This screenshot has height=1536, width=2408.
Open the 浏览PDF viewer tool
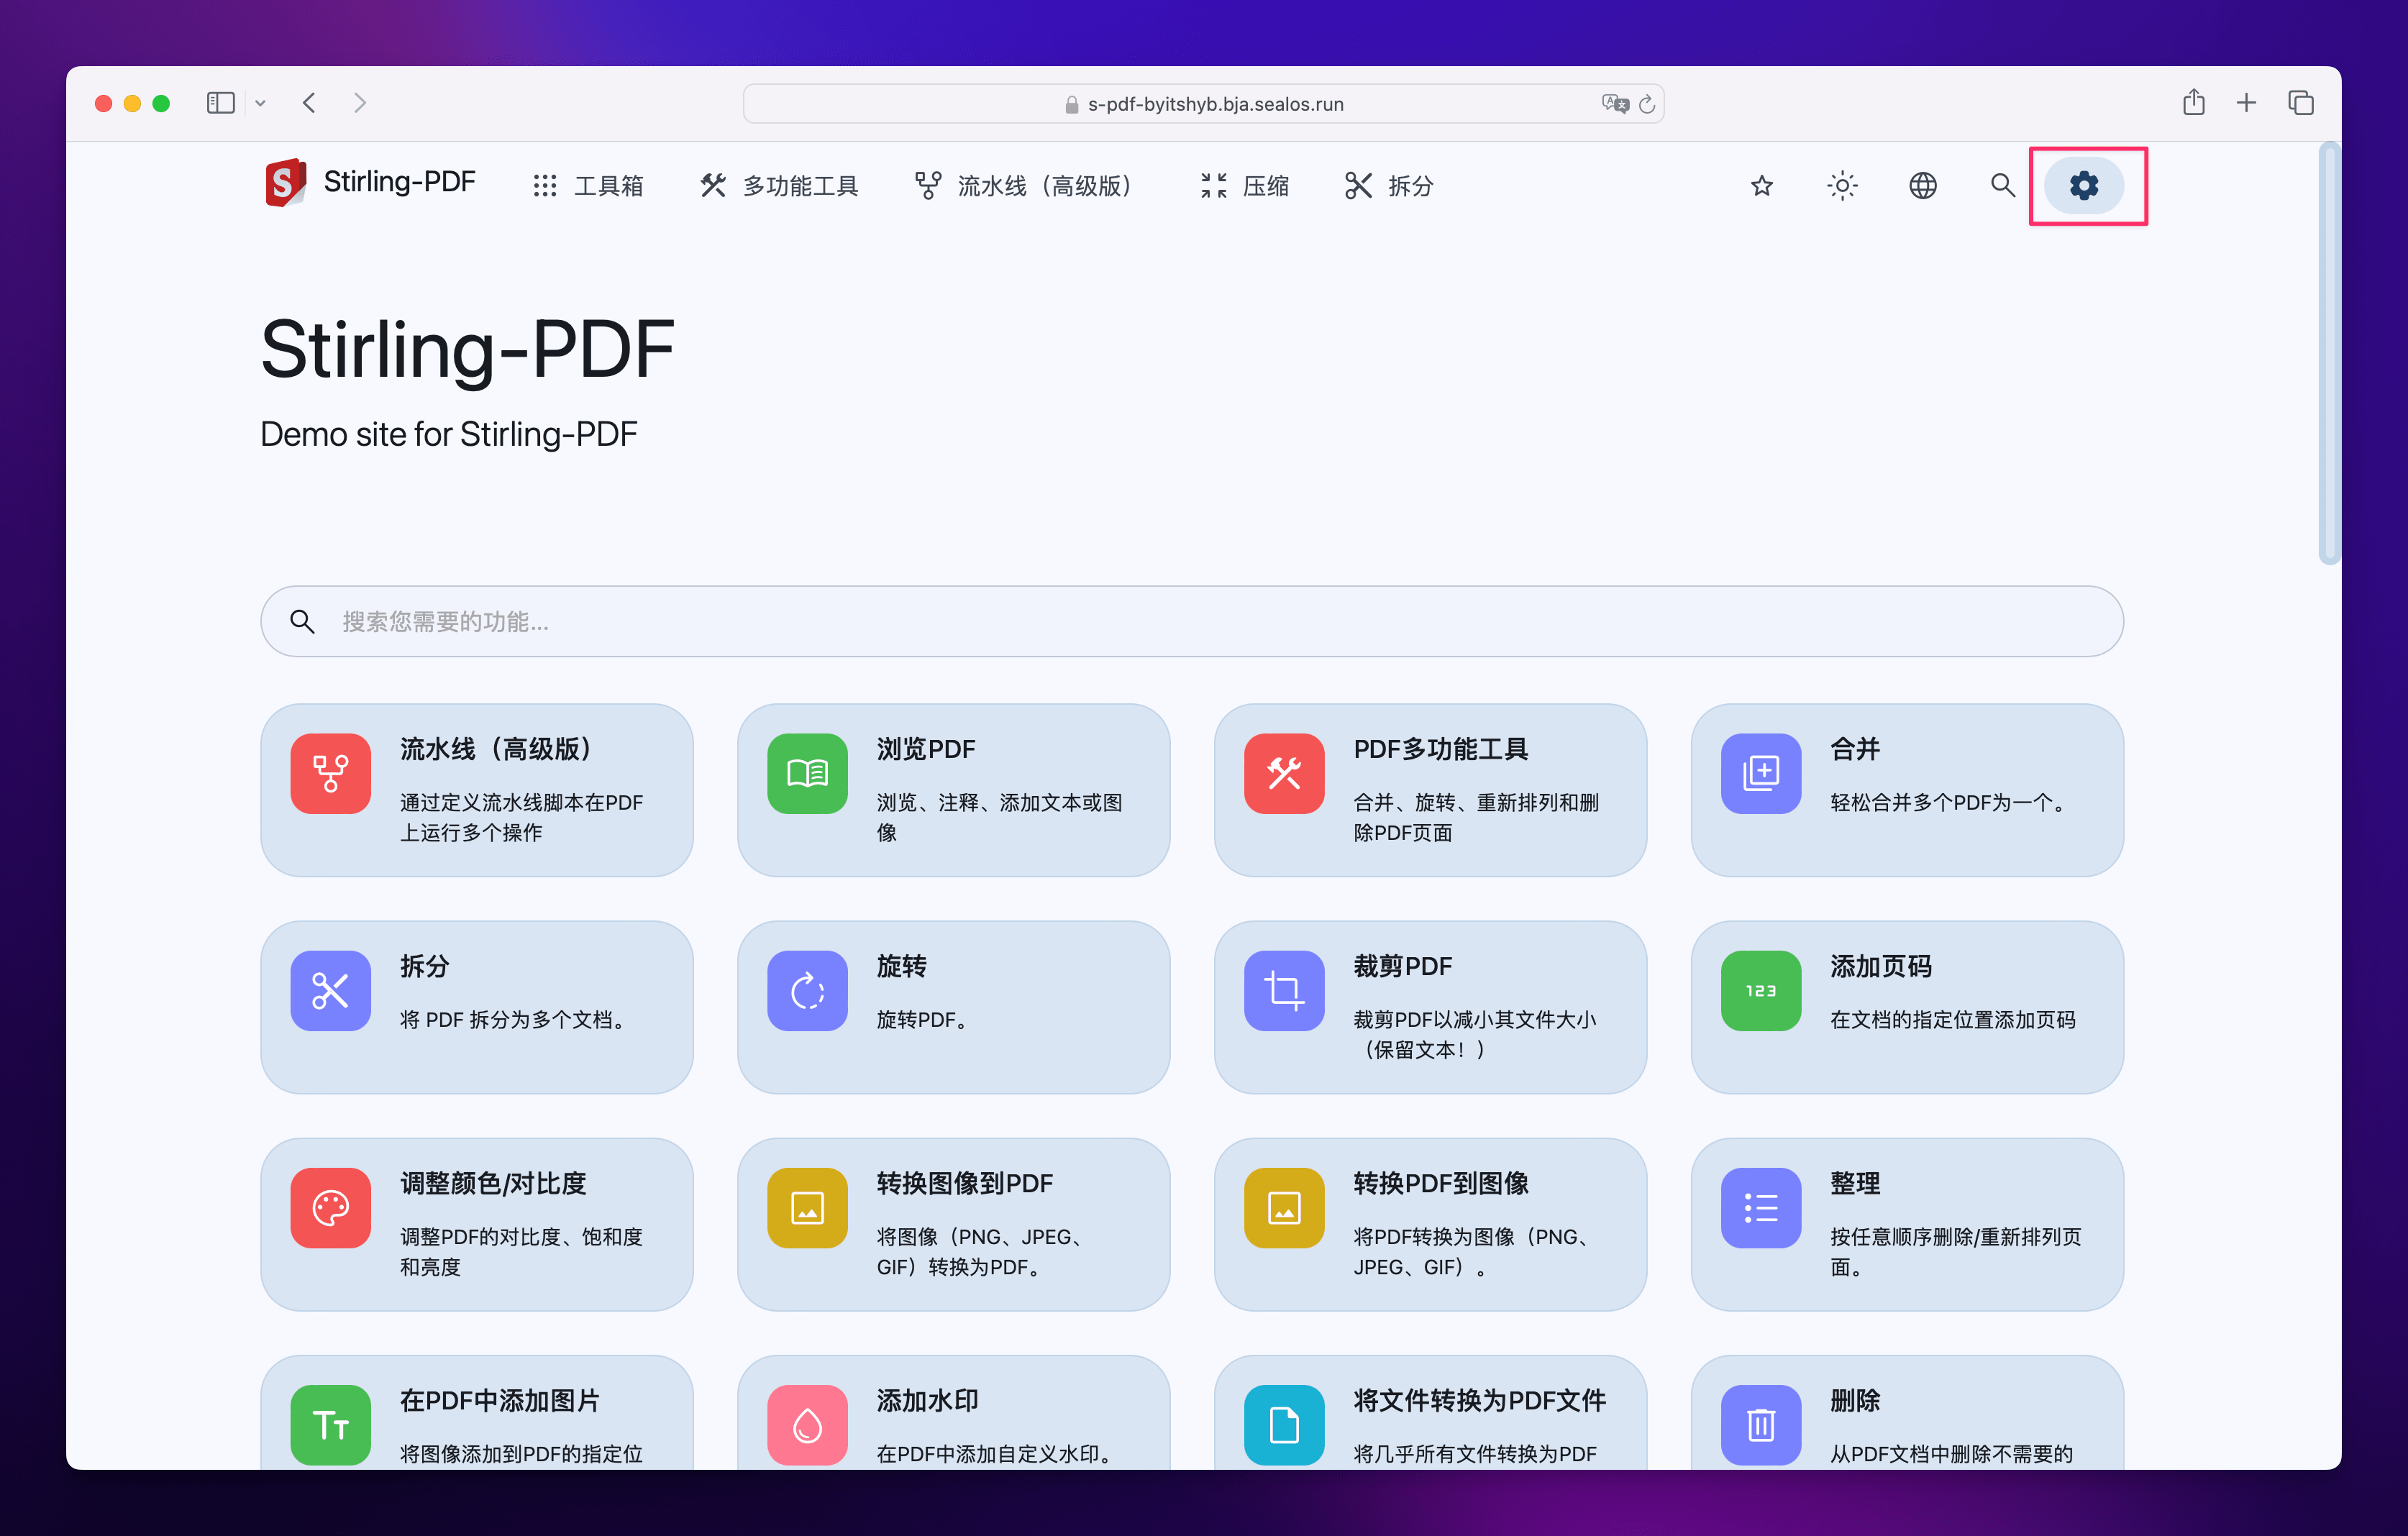(806, 773)
